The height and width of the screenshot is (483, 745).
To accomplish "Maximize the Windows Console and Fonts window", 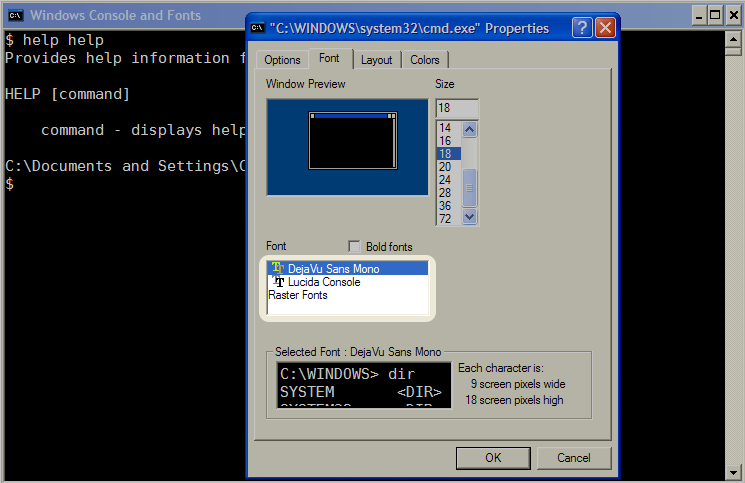I will (x=715, y=15).
